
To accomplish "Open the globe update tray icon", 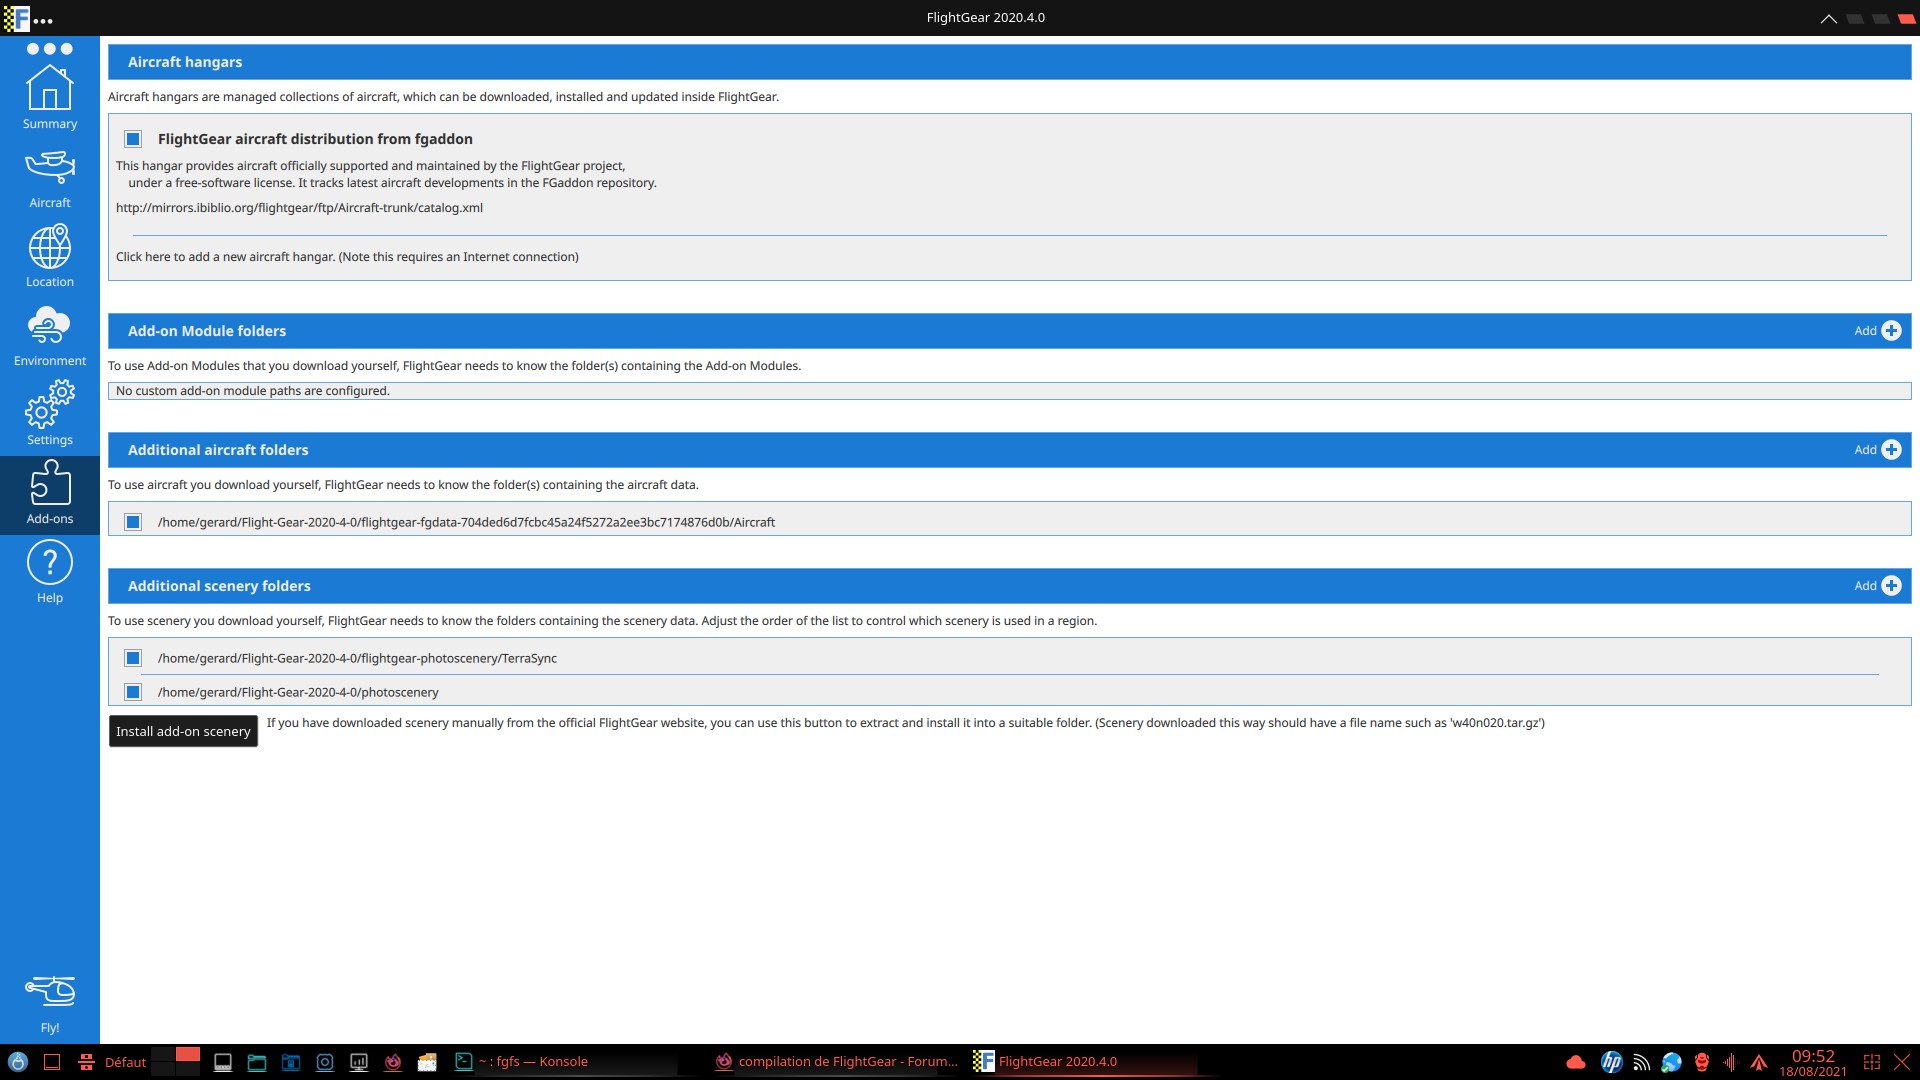I will [1671, 1062].
